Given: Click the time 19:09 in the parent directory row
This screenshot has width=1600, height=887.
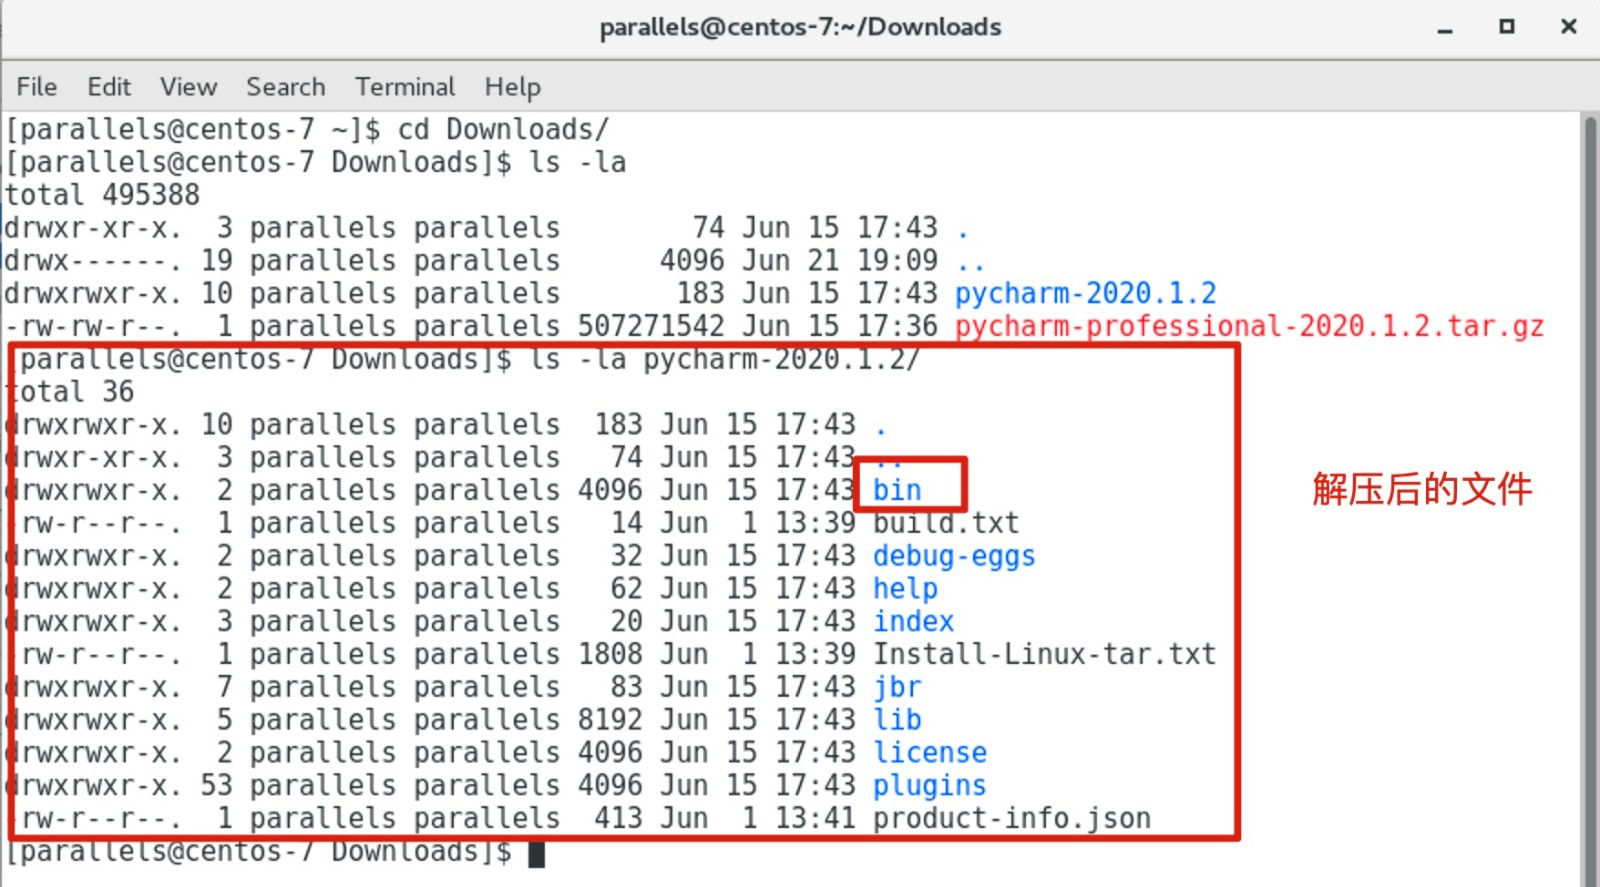Looking at the screenshot, I should [x=897, y=261].
